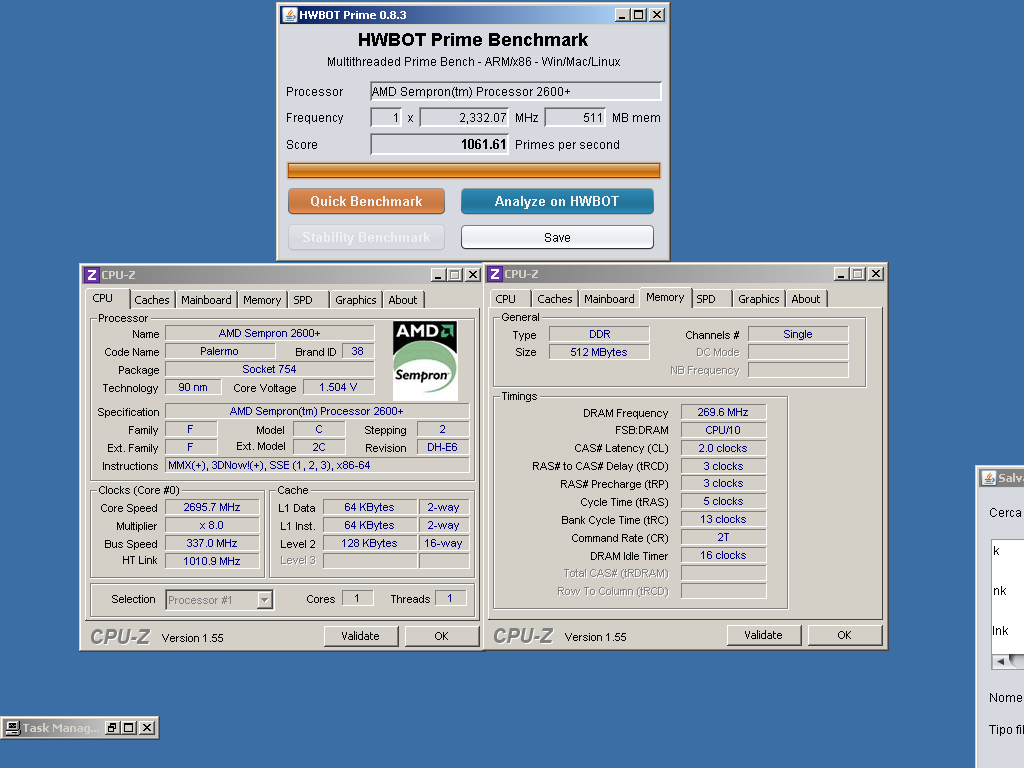Click OK in the right CPU-Z window
Screen dimensions: 1024x768
[844, 635]
